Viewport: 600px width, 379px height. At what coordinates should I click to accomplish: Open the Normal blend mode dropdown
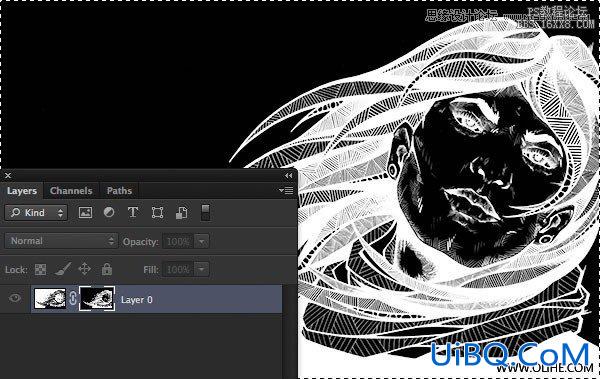(x=61, y=241)
